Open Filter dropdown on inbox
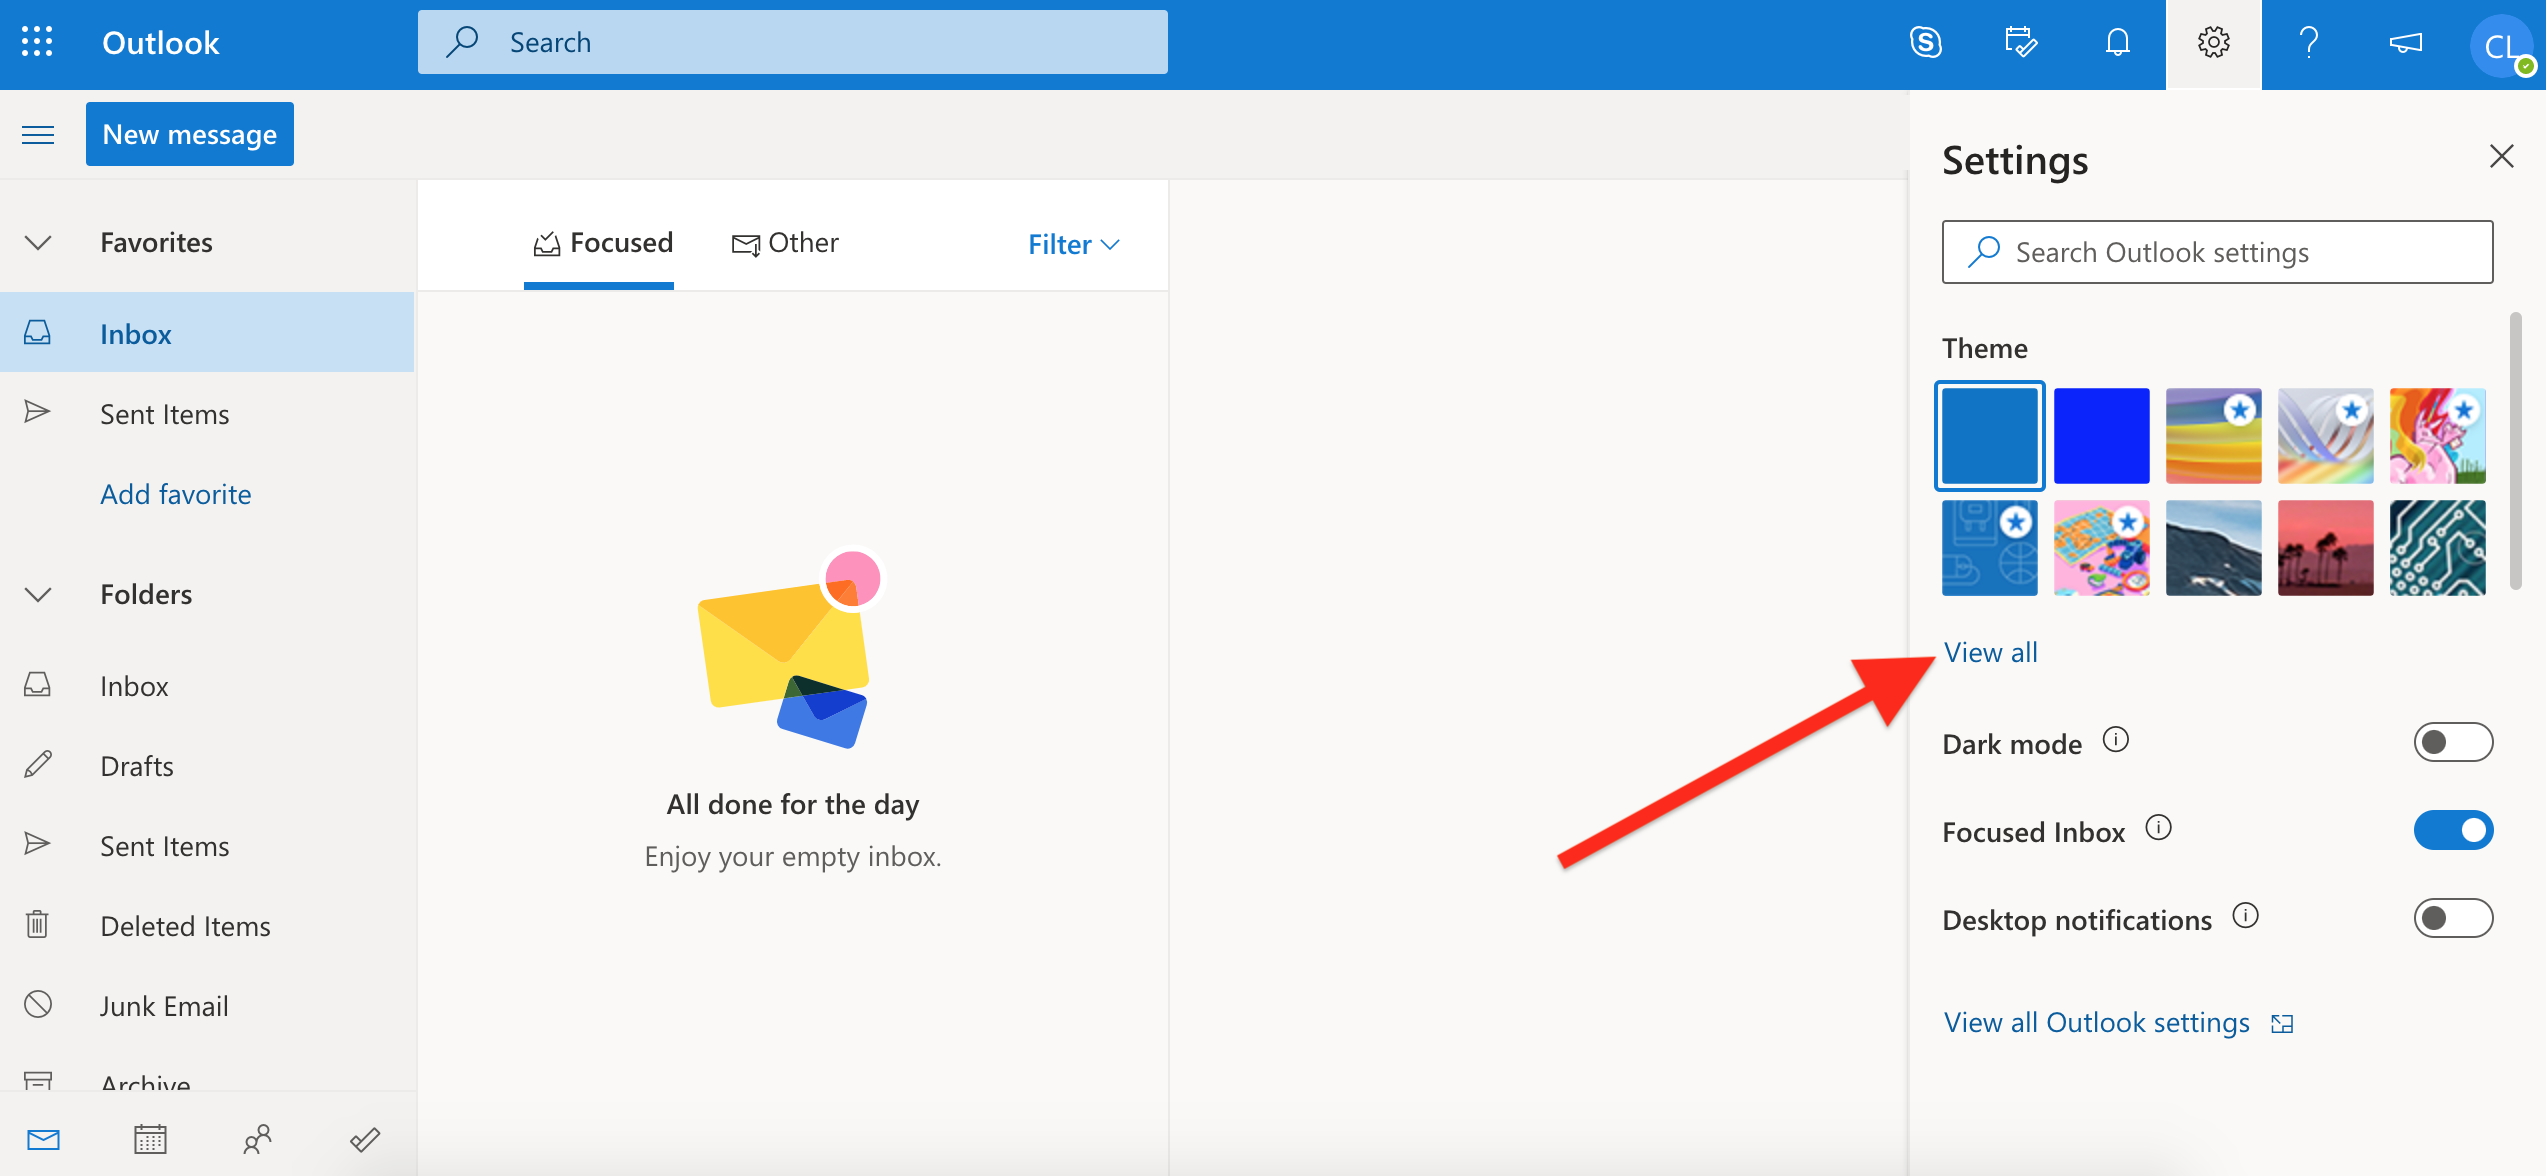2546x1176 pixels. coord(1072,244)
